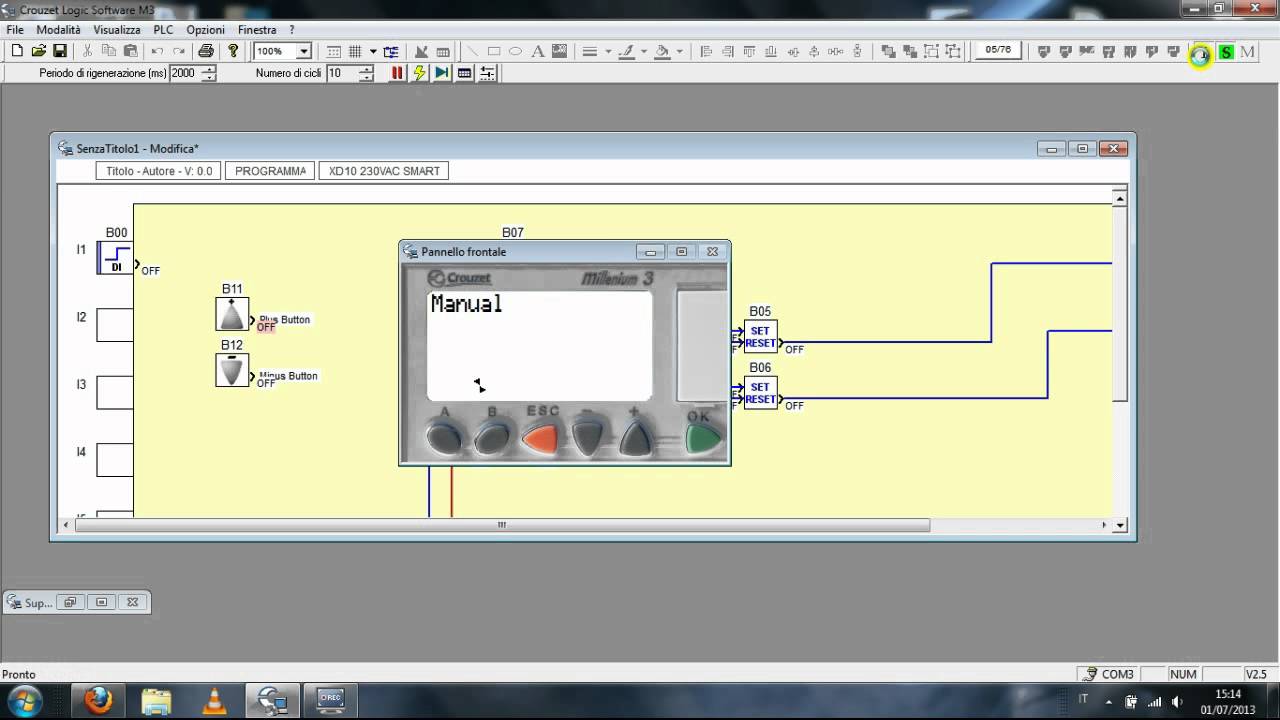
Task: Click the PROGRAMMA button
Action: (270, 171)
